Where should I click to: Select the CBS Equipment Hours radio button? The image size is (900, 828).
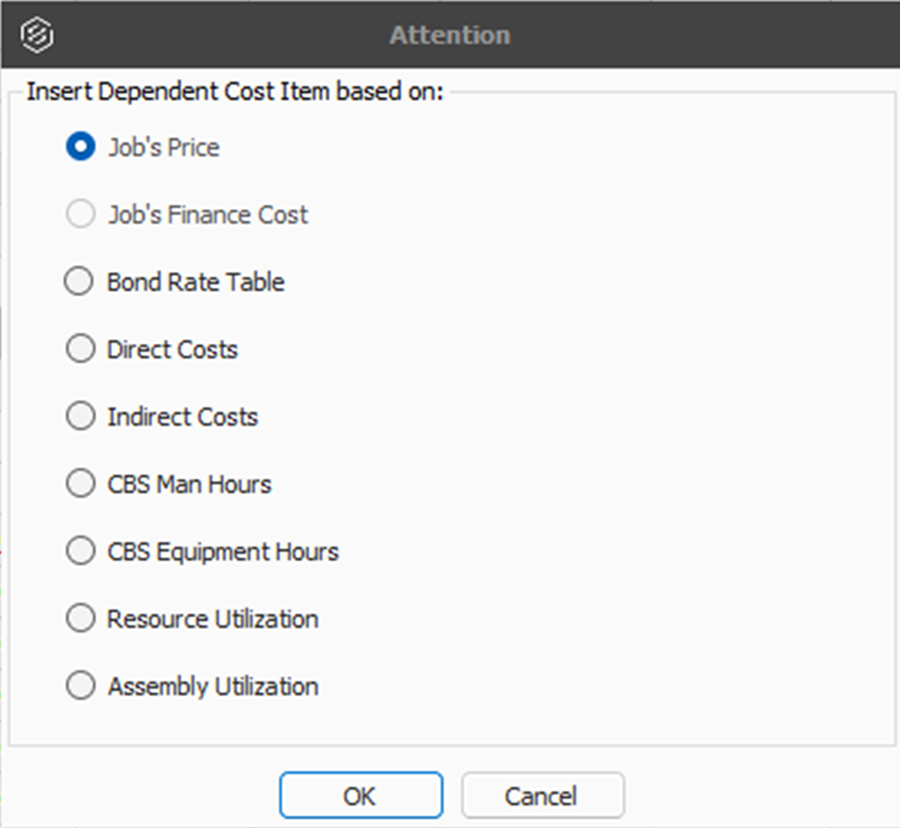(x=80, y=552)
